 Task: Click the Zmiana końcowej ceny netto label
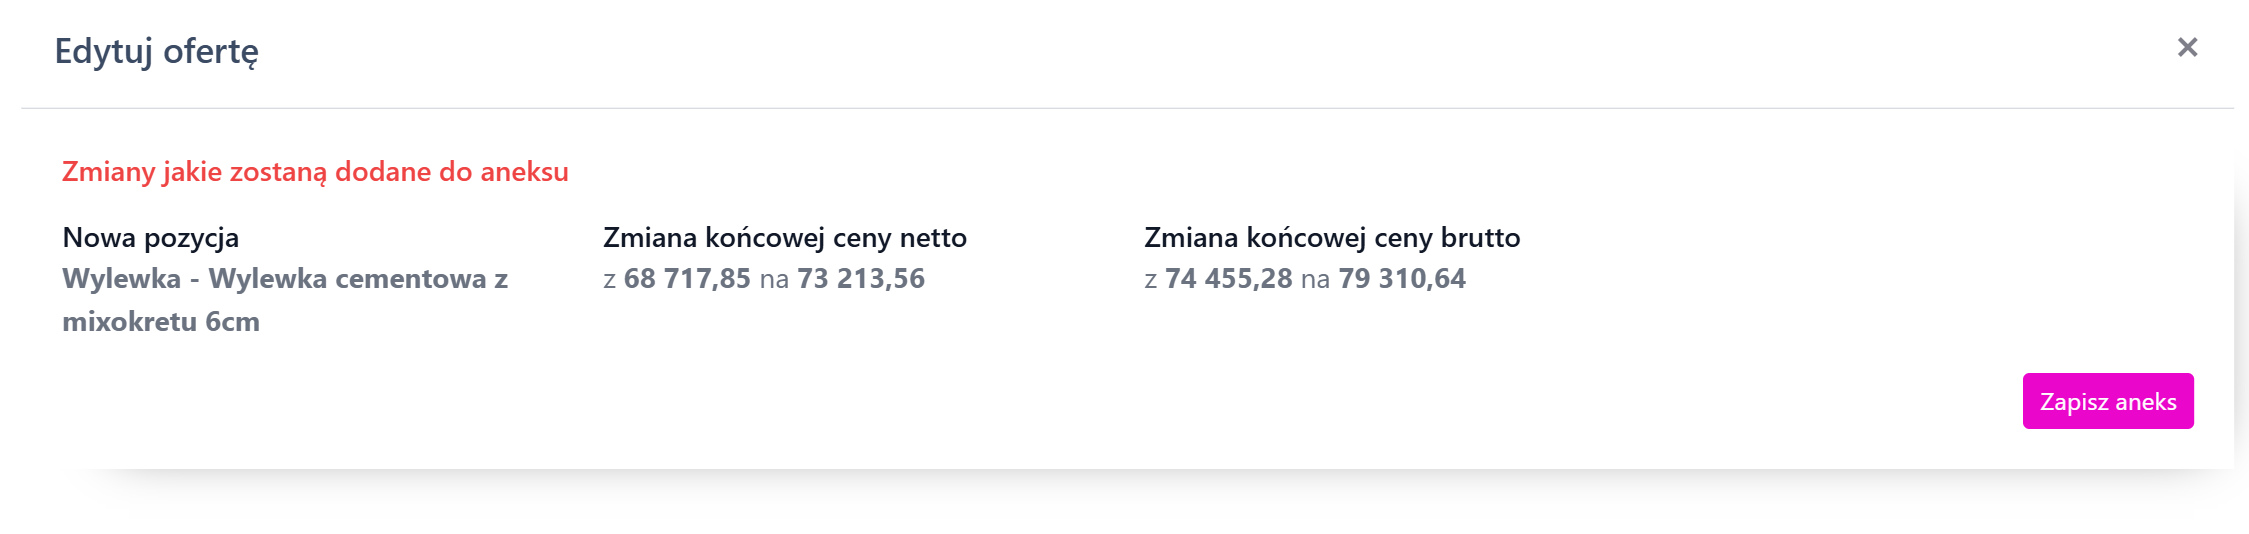tap(785, 238)
